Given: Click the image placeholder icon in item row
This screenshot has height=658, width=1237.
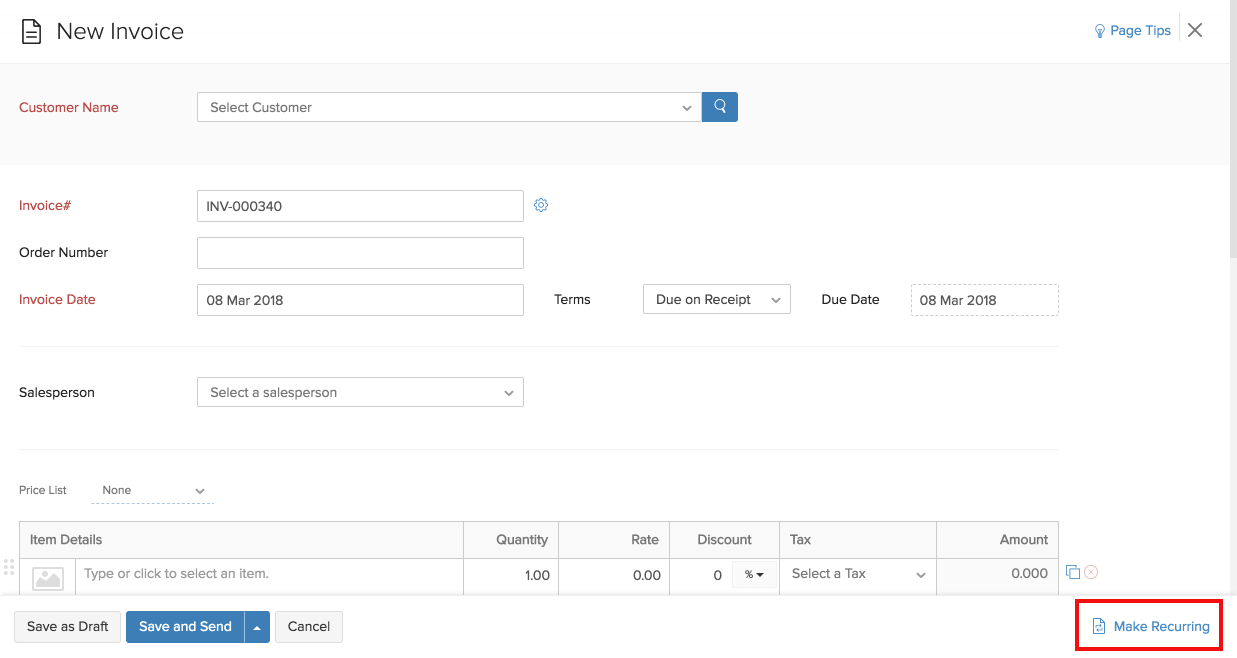Looking at the screenshot, I should coord(46,576).
